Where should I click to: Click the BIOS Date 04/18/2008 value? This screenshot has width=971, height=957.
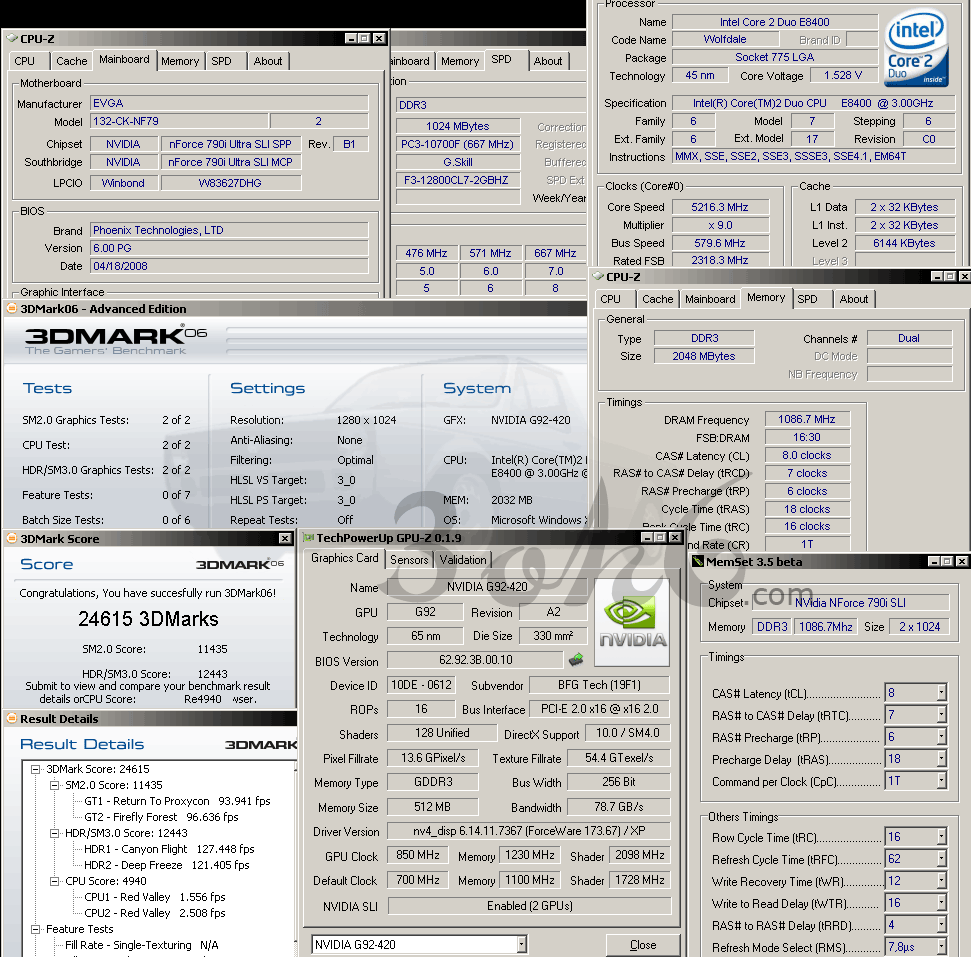point(229,266)
